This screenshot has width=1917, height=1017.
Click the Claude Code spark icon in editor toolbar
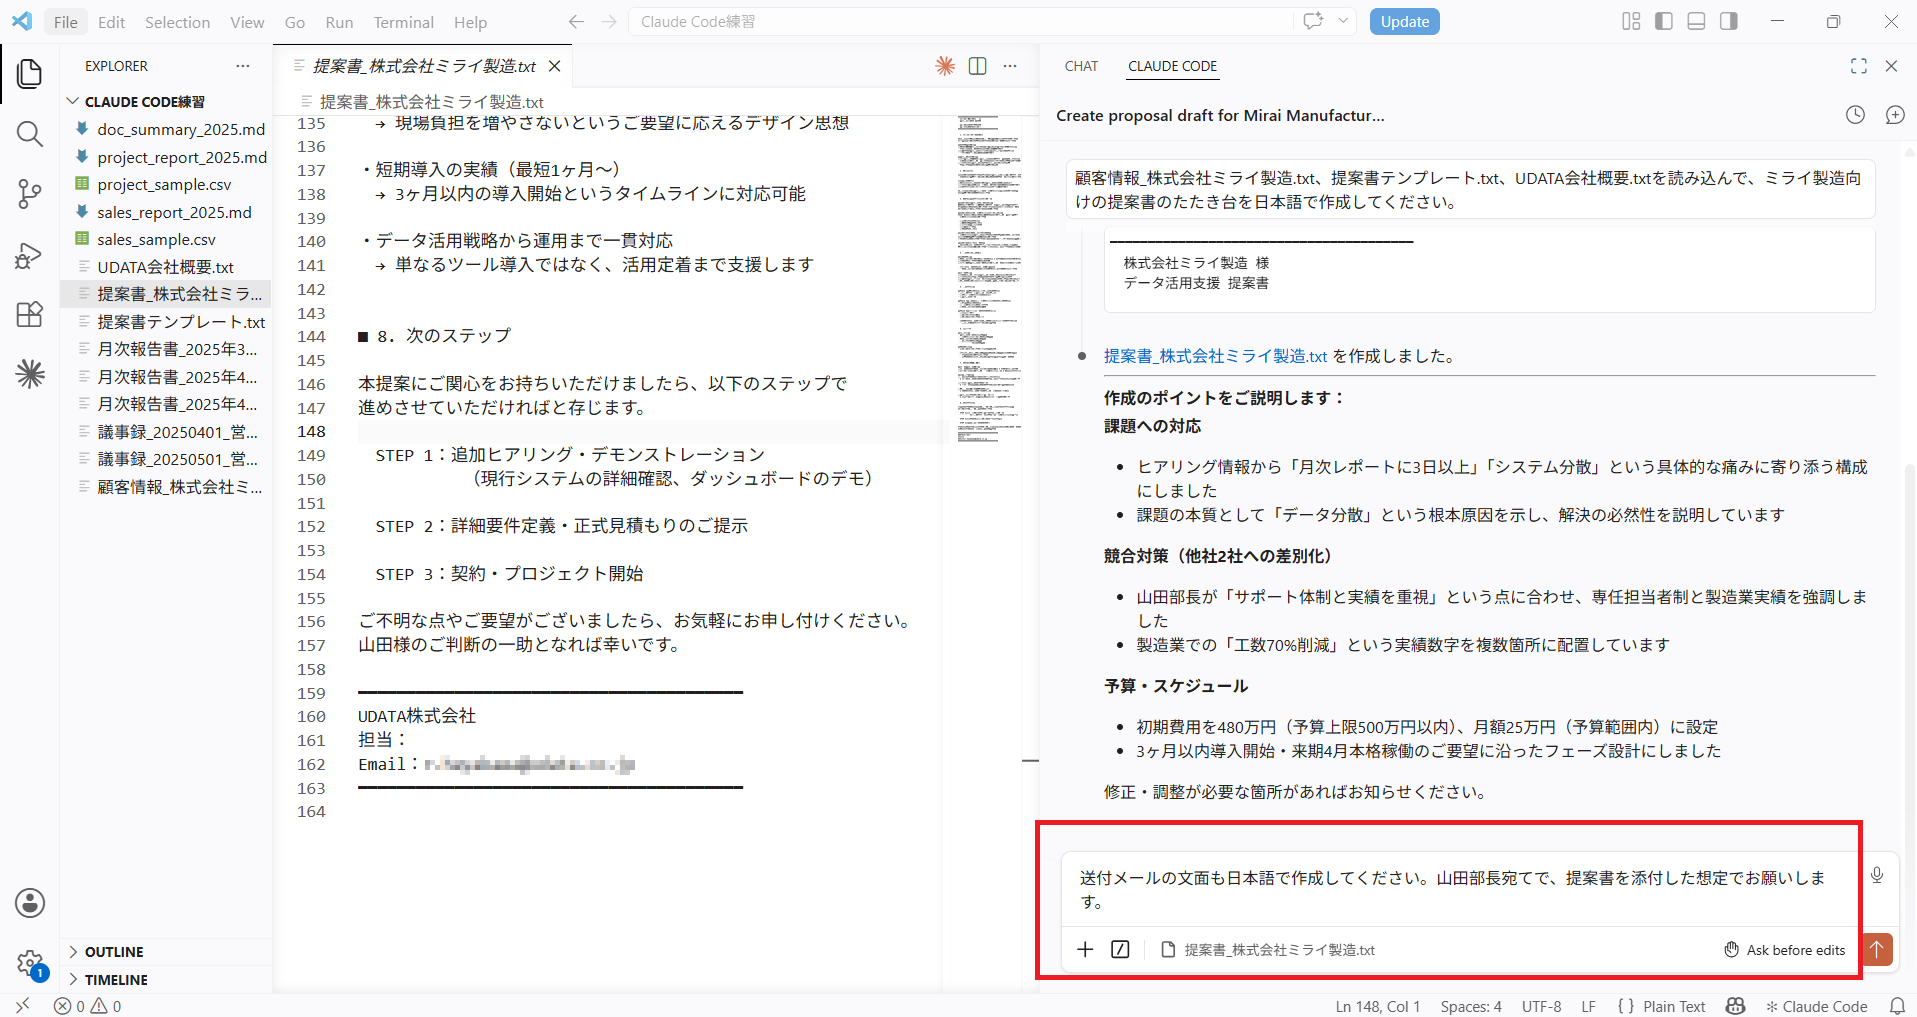click(x=945, y=66)
